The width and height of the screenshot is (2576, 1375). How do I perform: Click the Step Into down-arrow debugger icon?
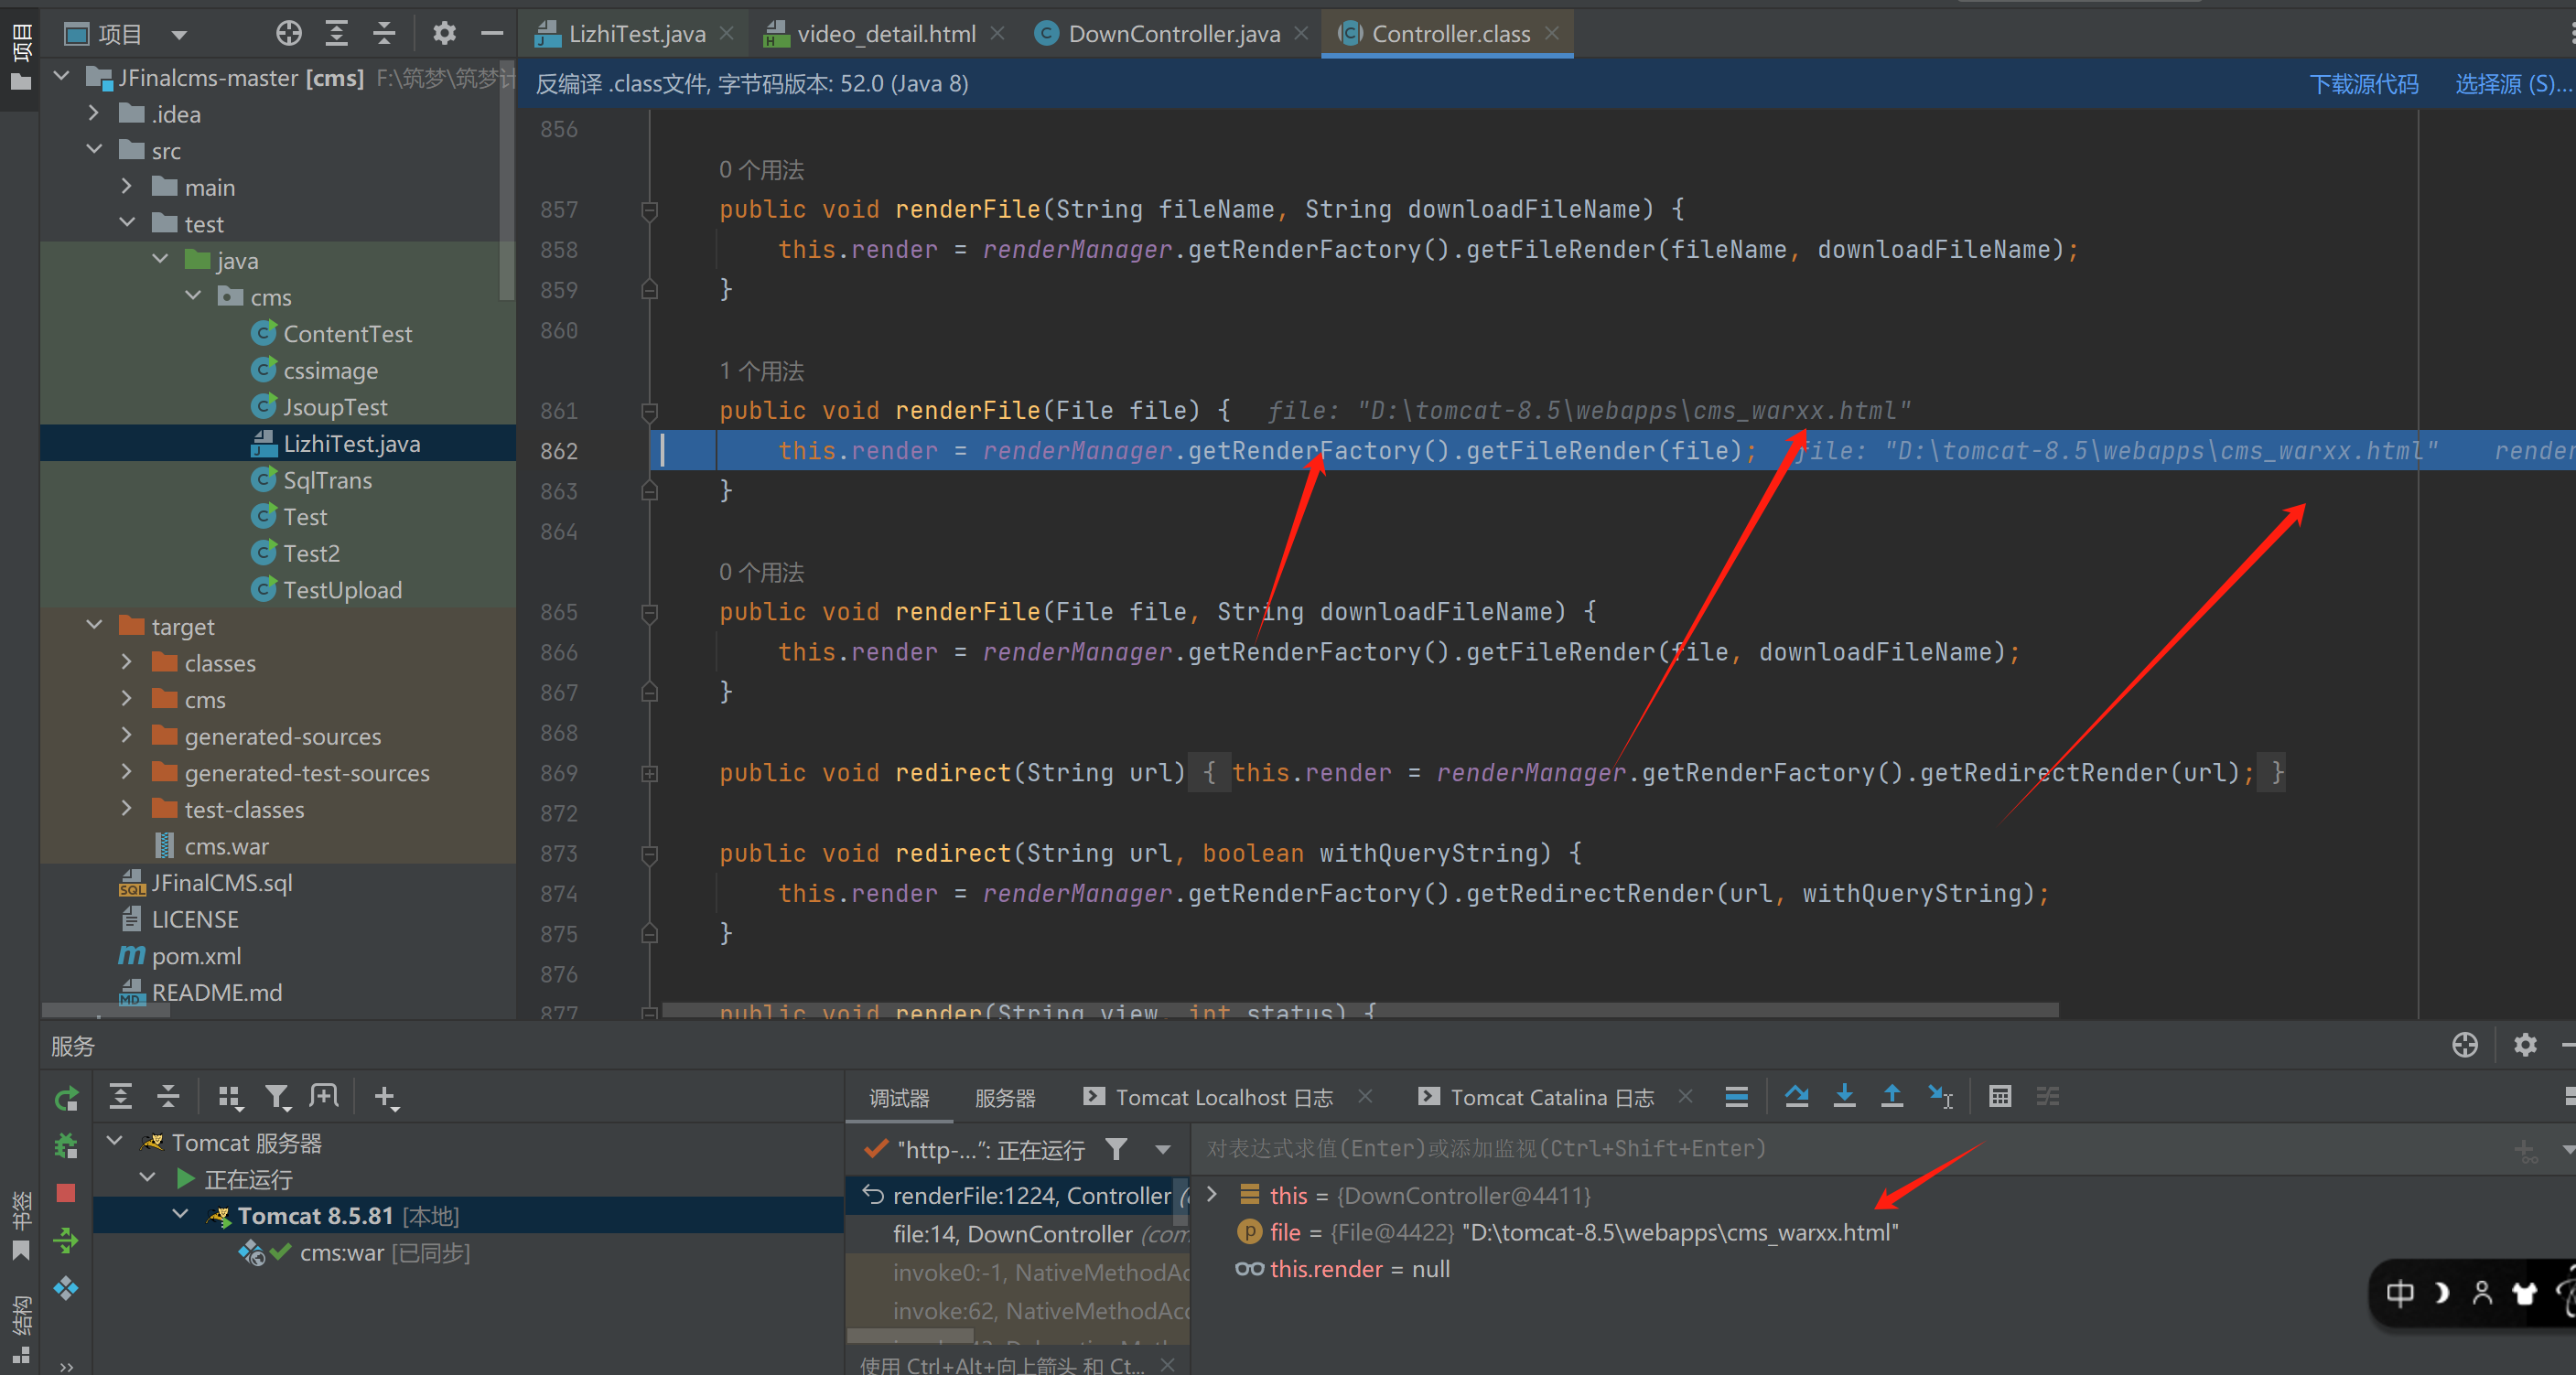click(x=1844, y=1097)
